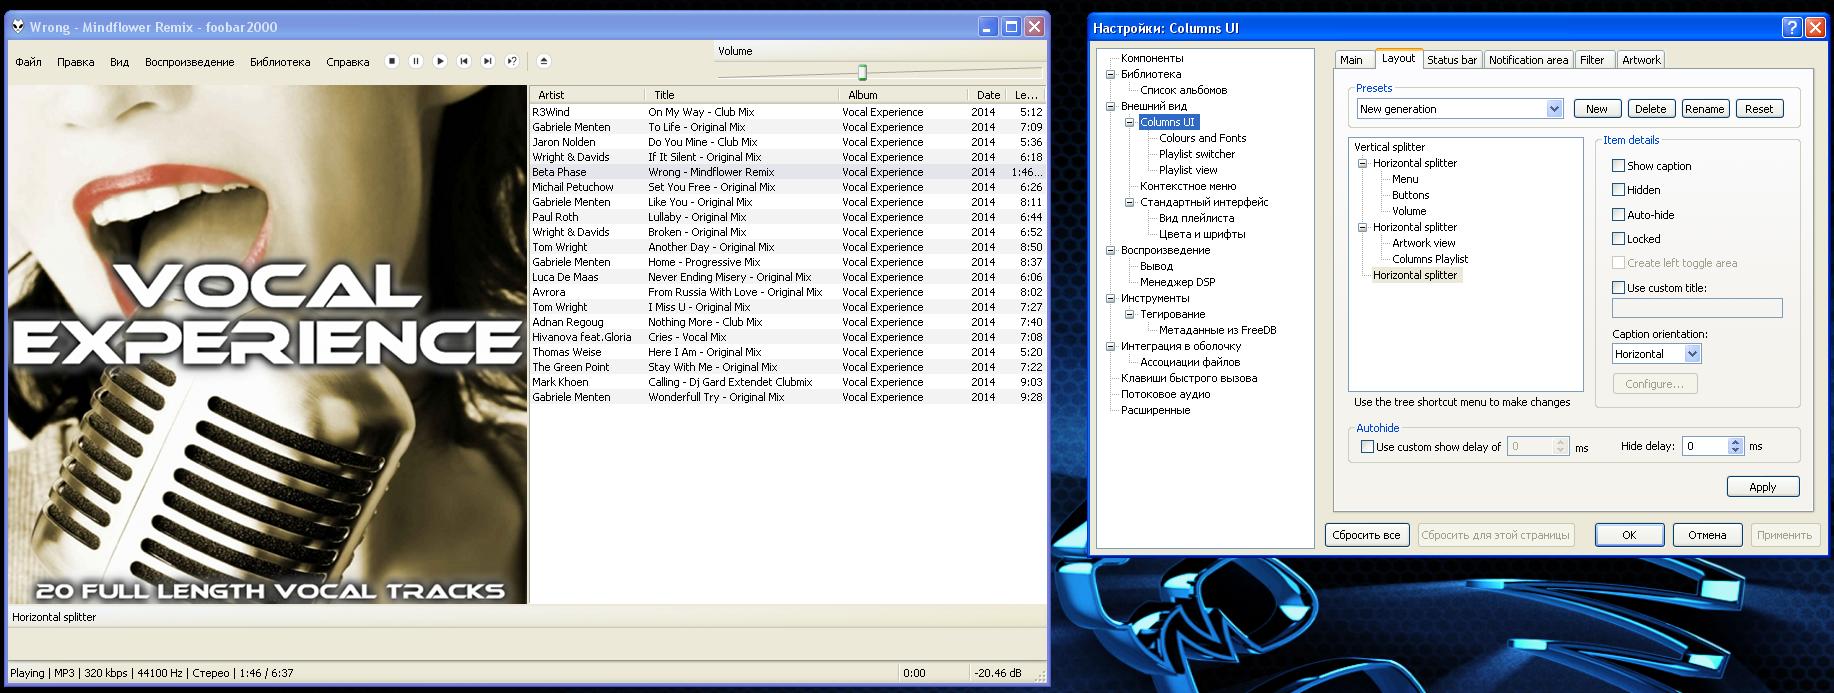Screen dimensions: 1834x693
Task: Click the Play button in toolbar
Action: tap(440, 61)
